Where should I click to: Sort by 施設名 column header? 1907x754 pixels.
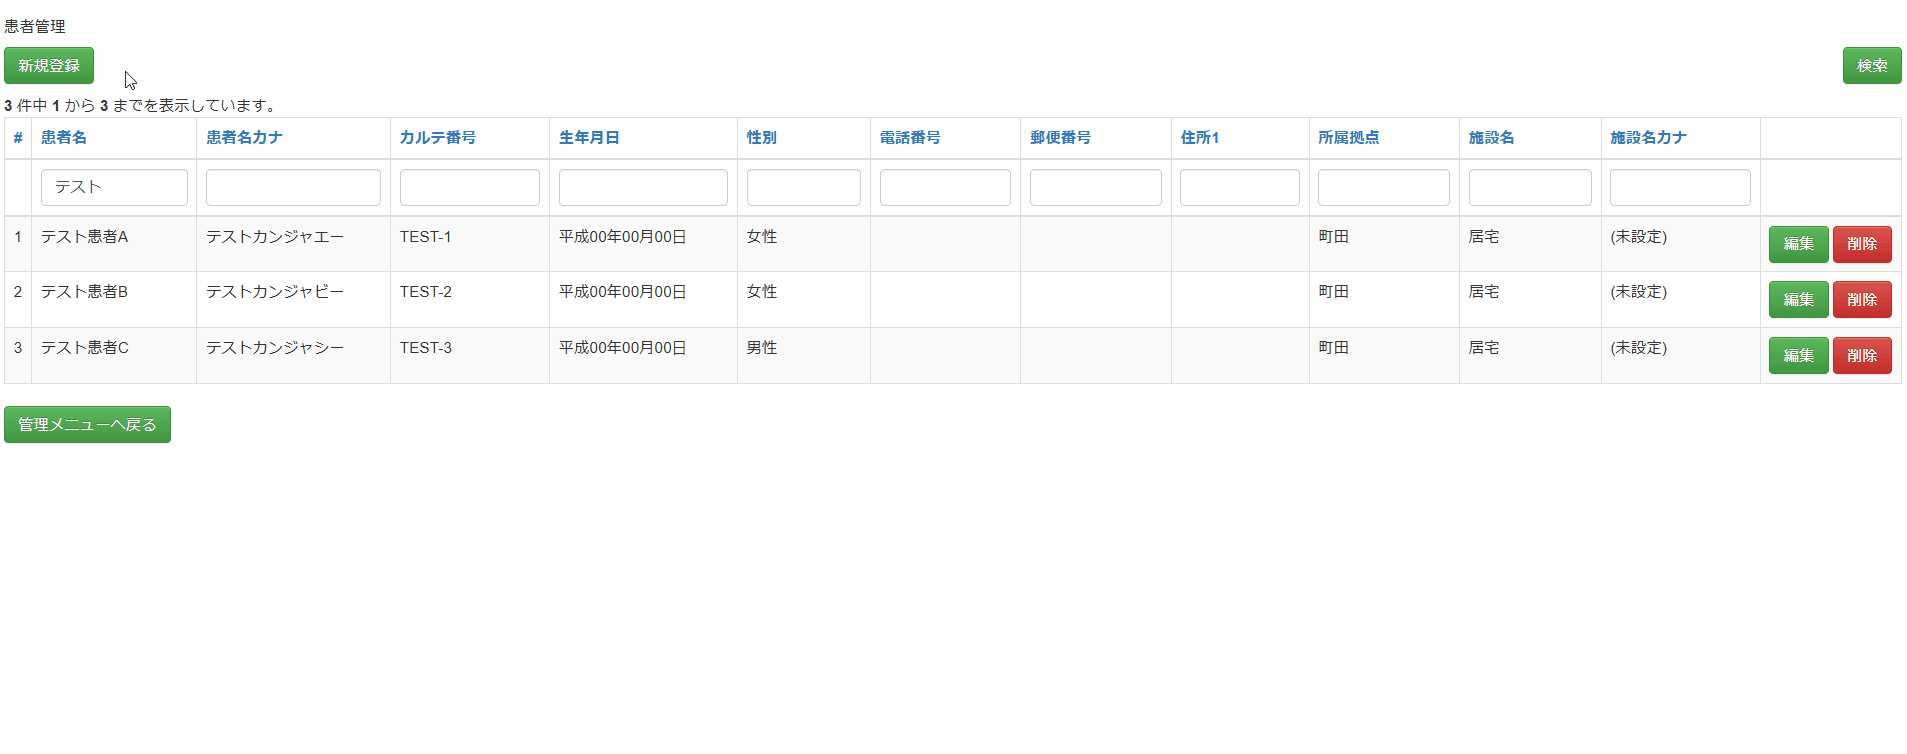point(1491,138)
